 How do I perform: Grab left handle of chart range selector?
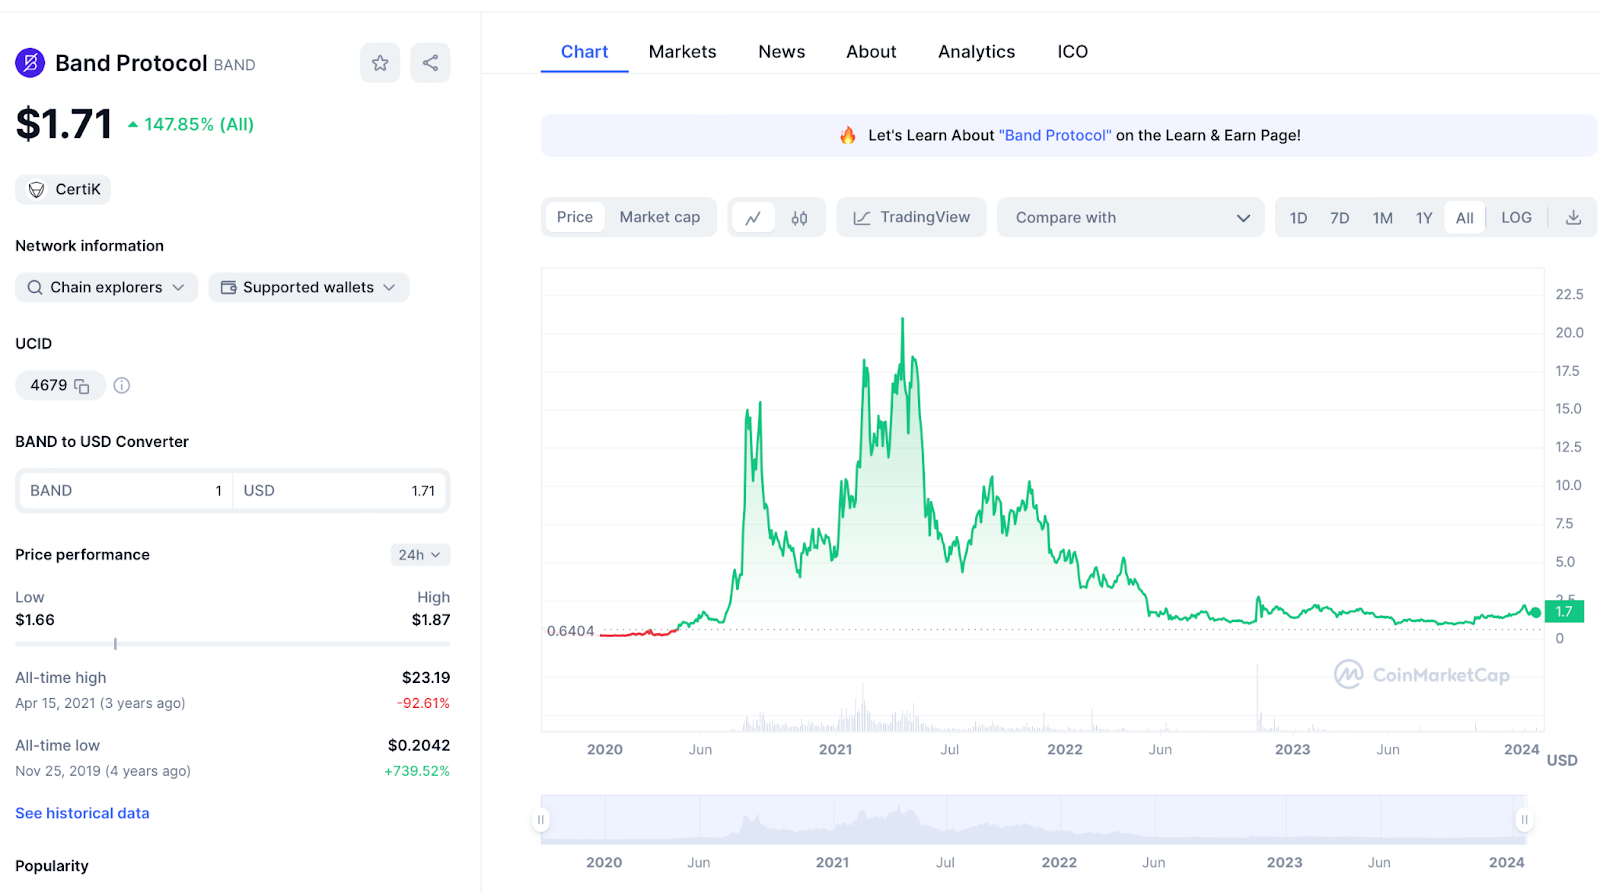point(541,820)
